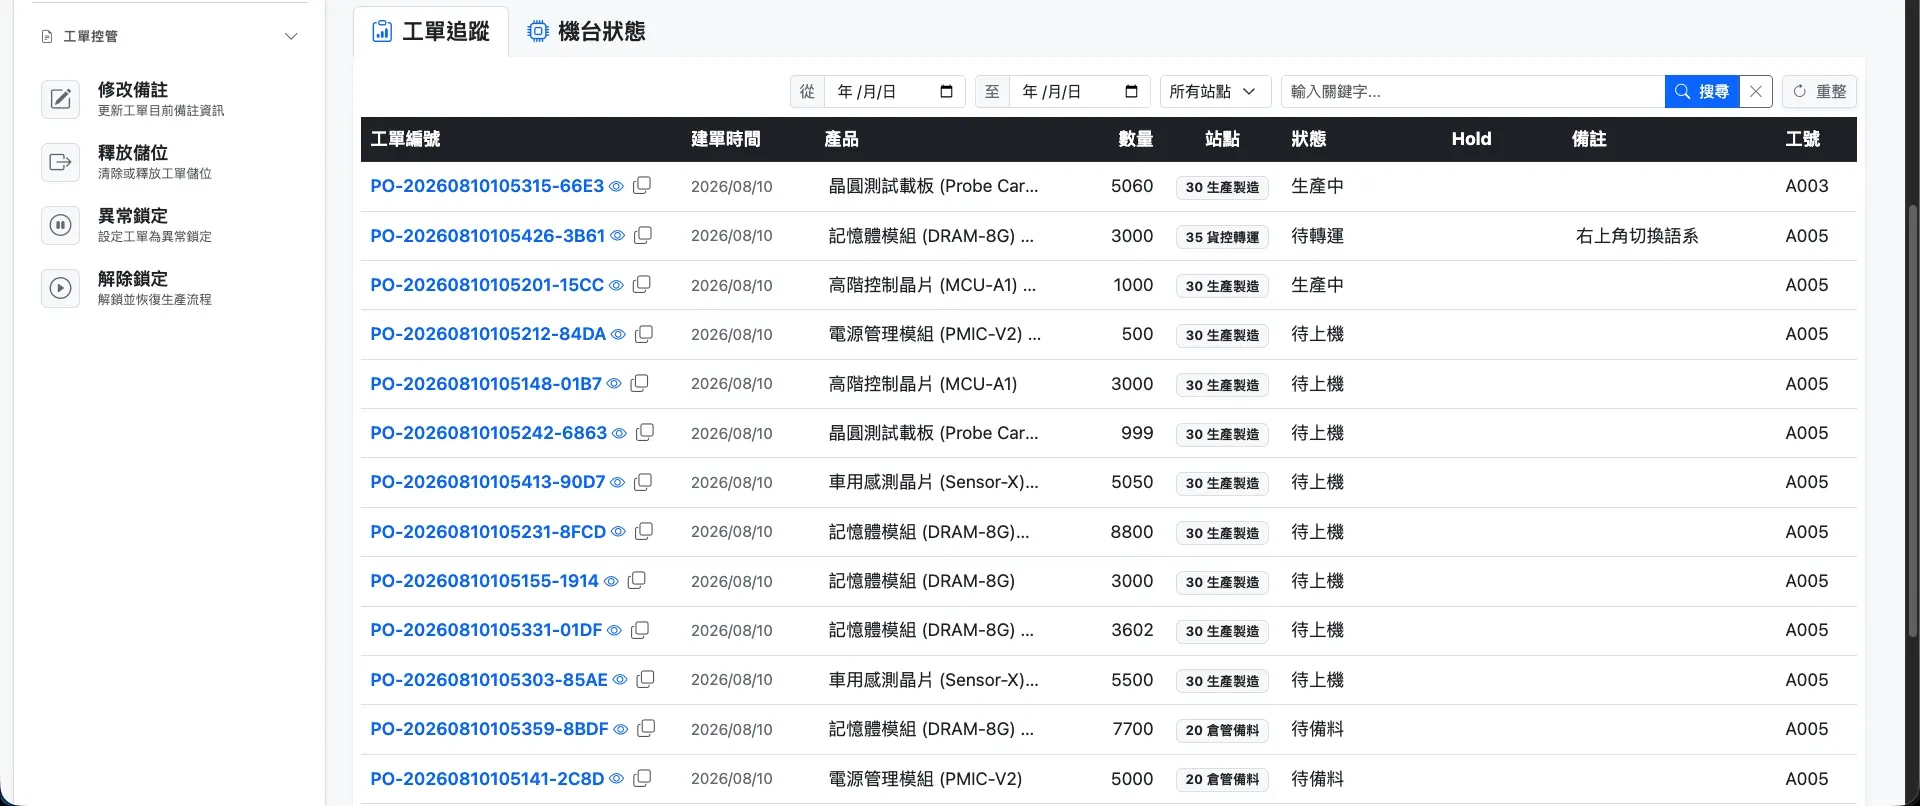The width and height of the screenshot is (1920, 806).
Task: Click the page vertical scrollbar
Action: 1913,420
